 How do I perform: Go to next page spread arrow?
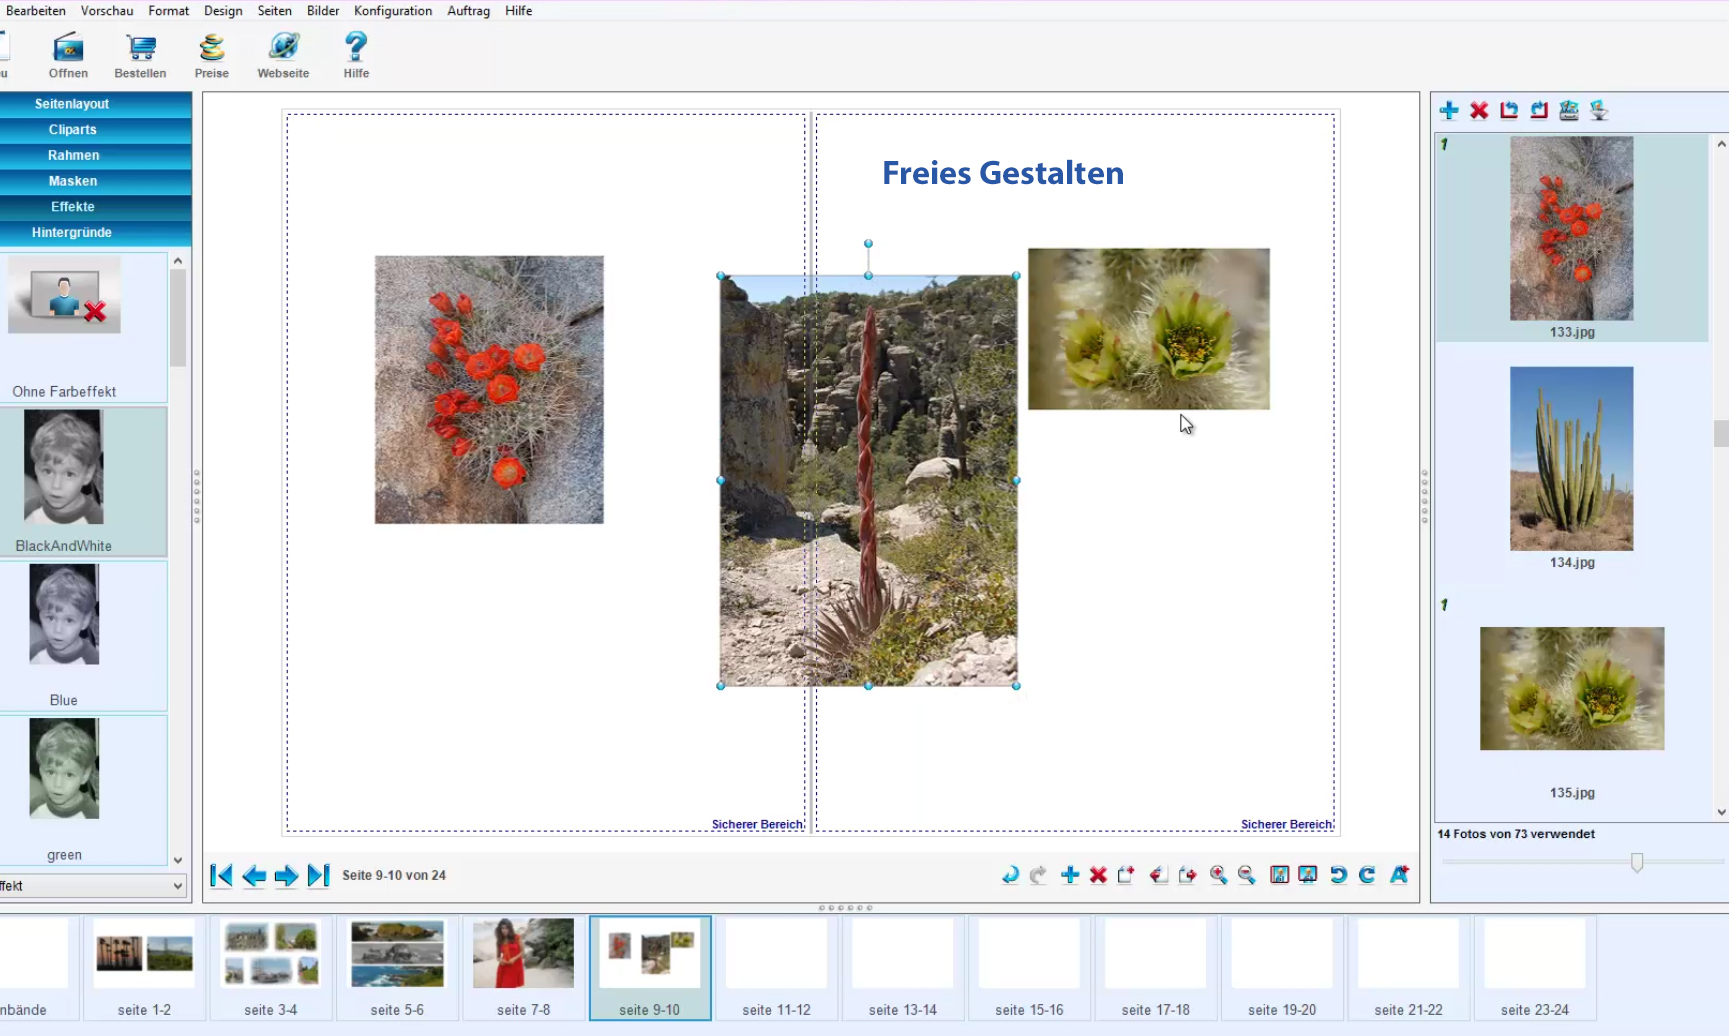click(x=286, y=876)
